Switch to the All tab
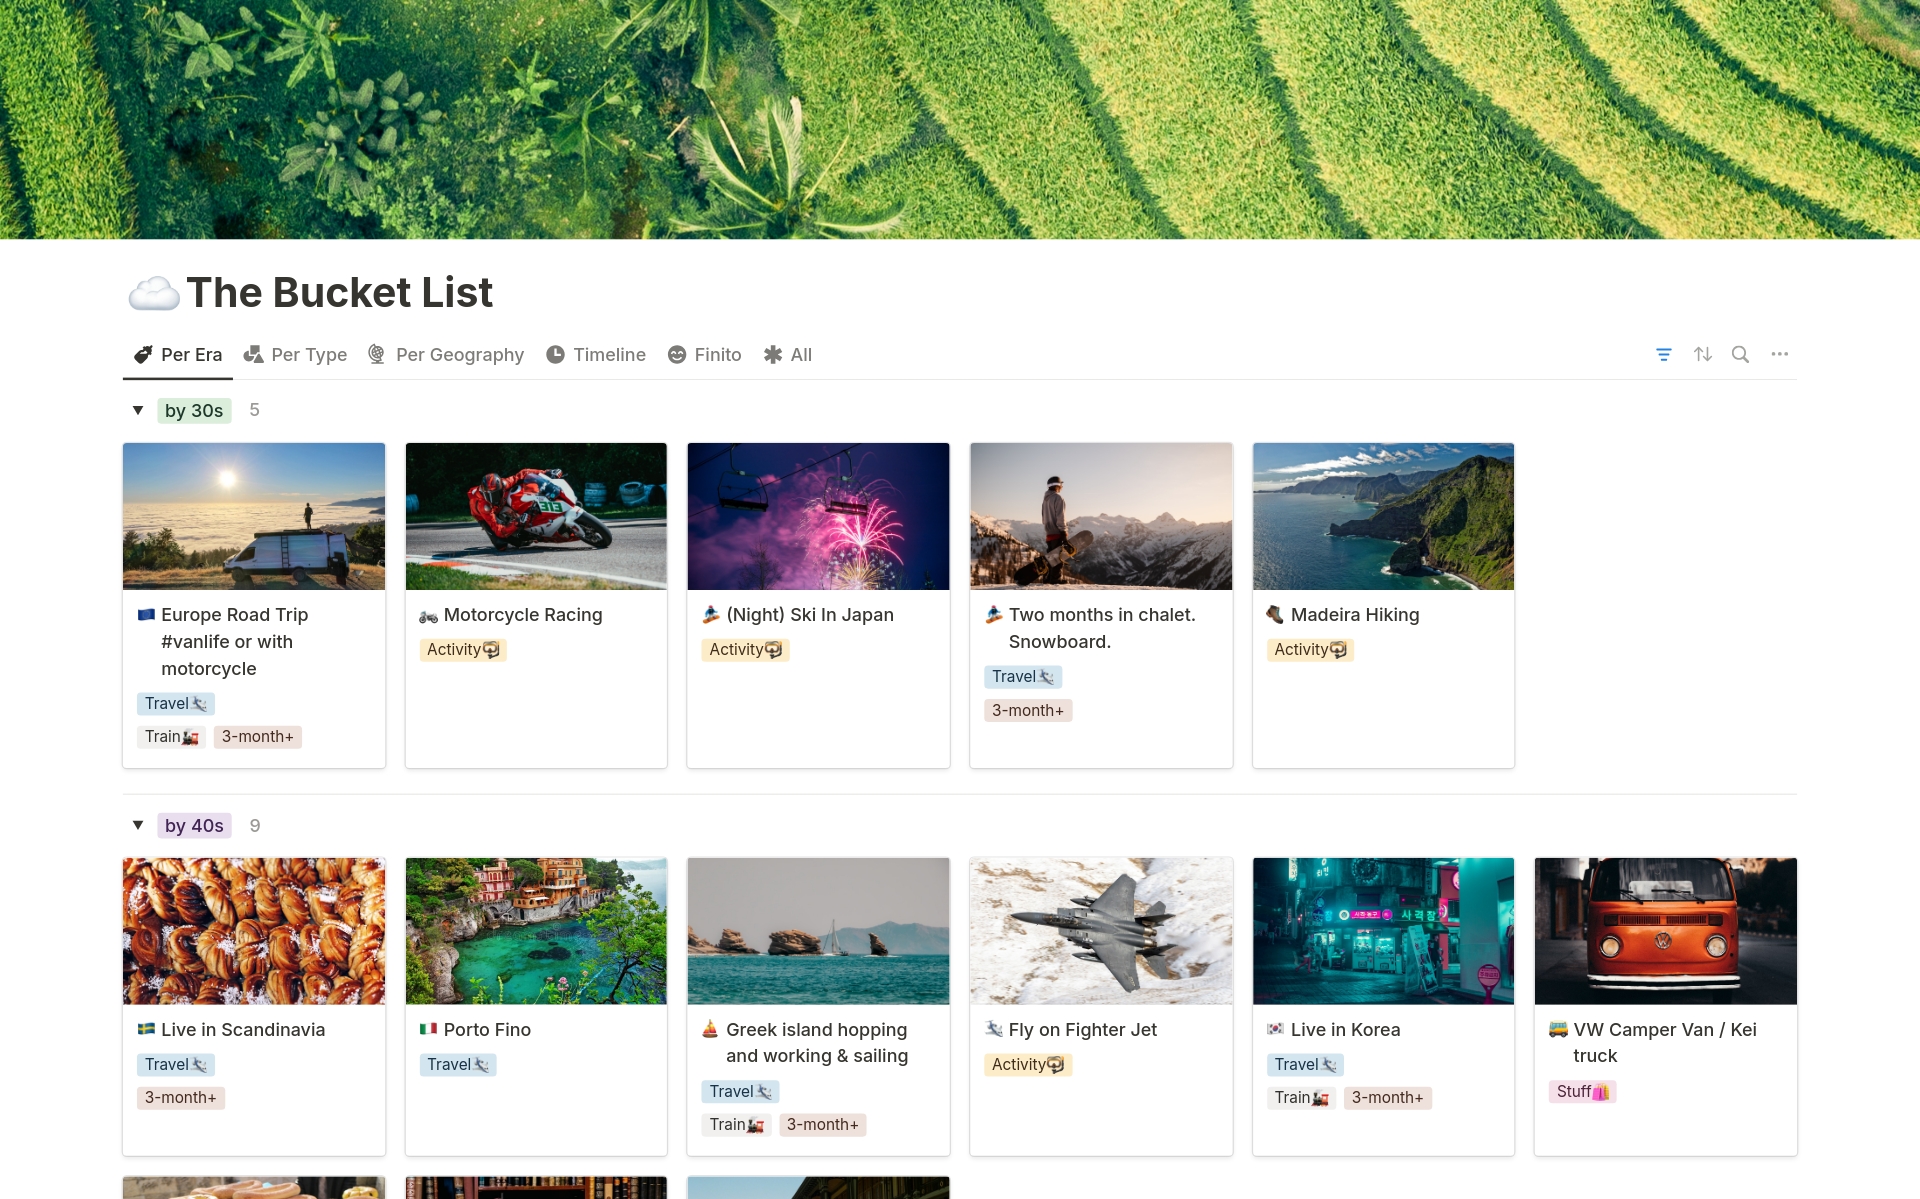 click(788, 355)
